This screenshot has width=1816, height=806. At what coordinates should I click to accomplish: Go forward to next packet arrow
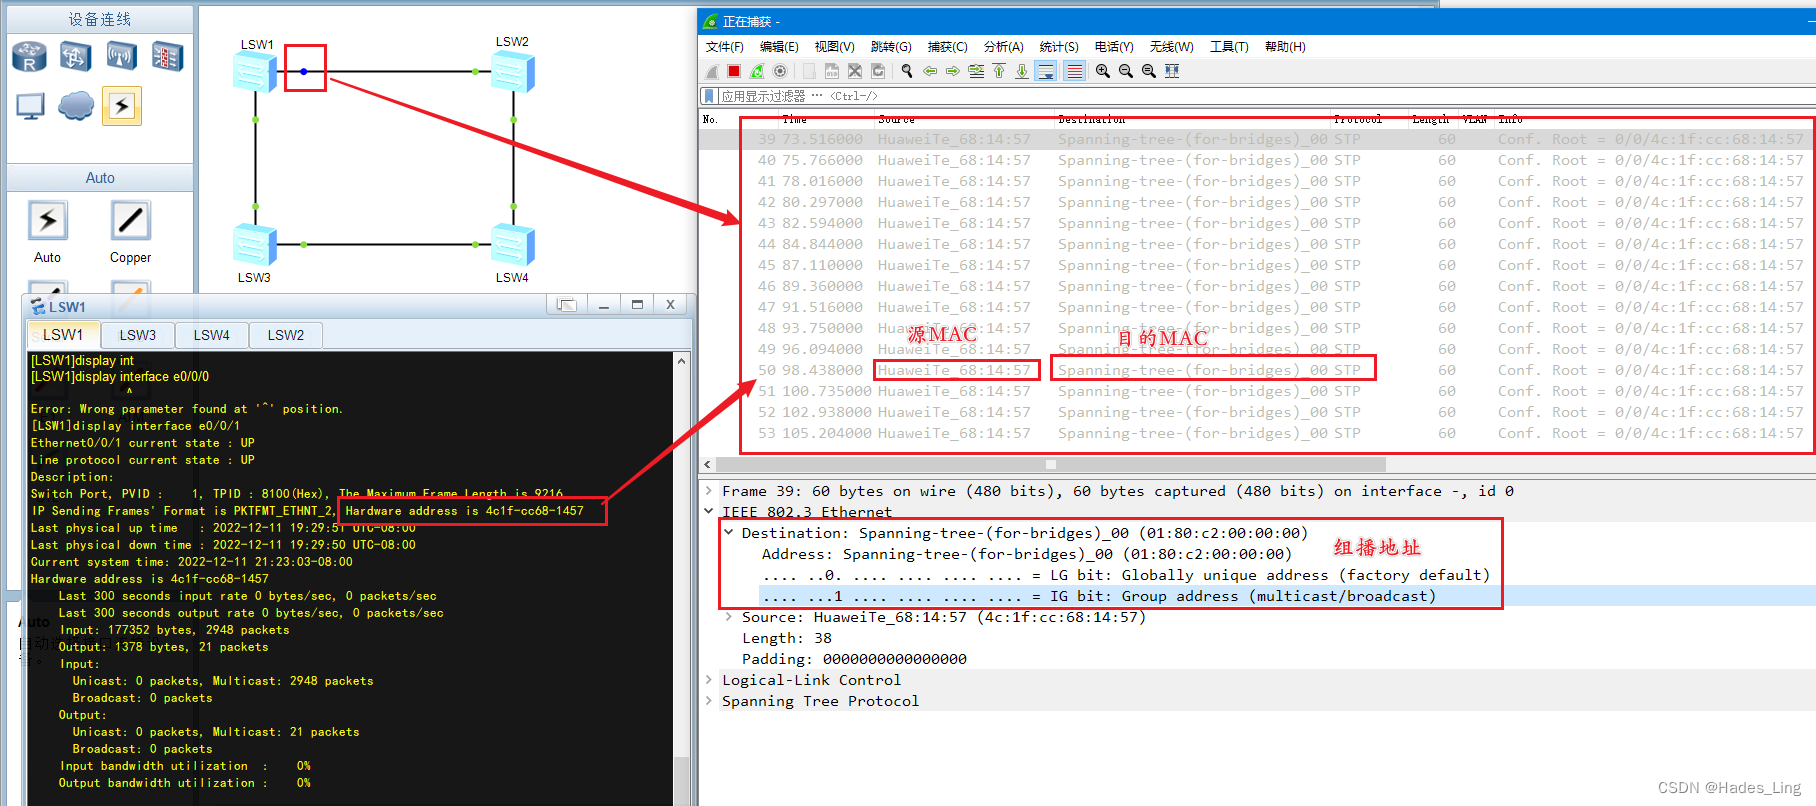(953, 71)
